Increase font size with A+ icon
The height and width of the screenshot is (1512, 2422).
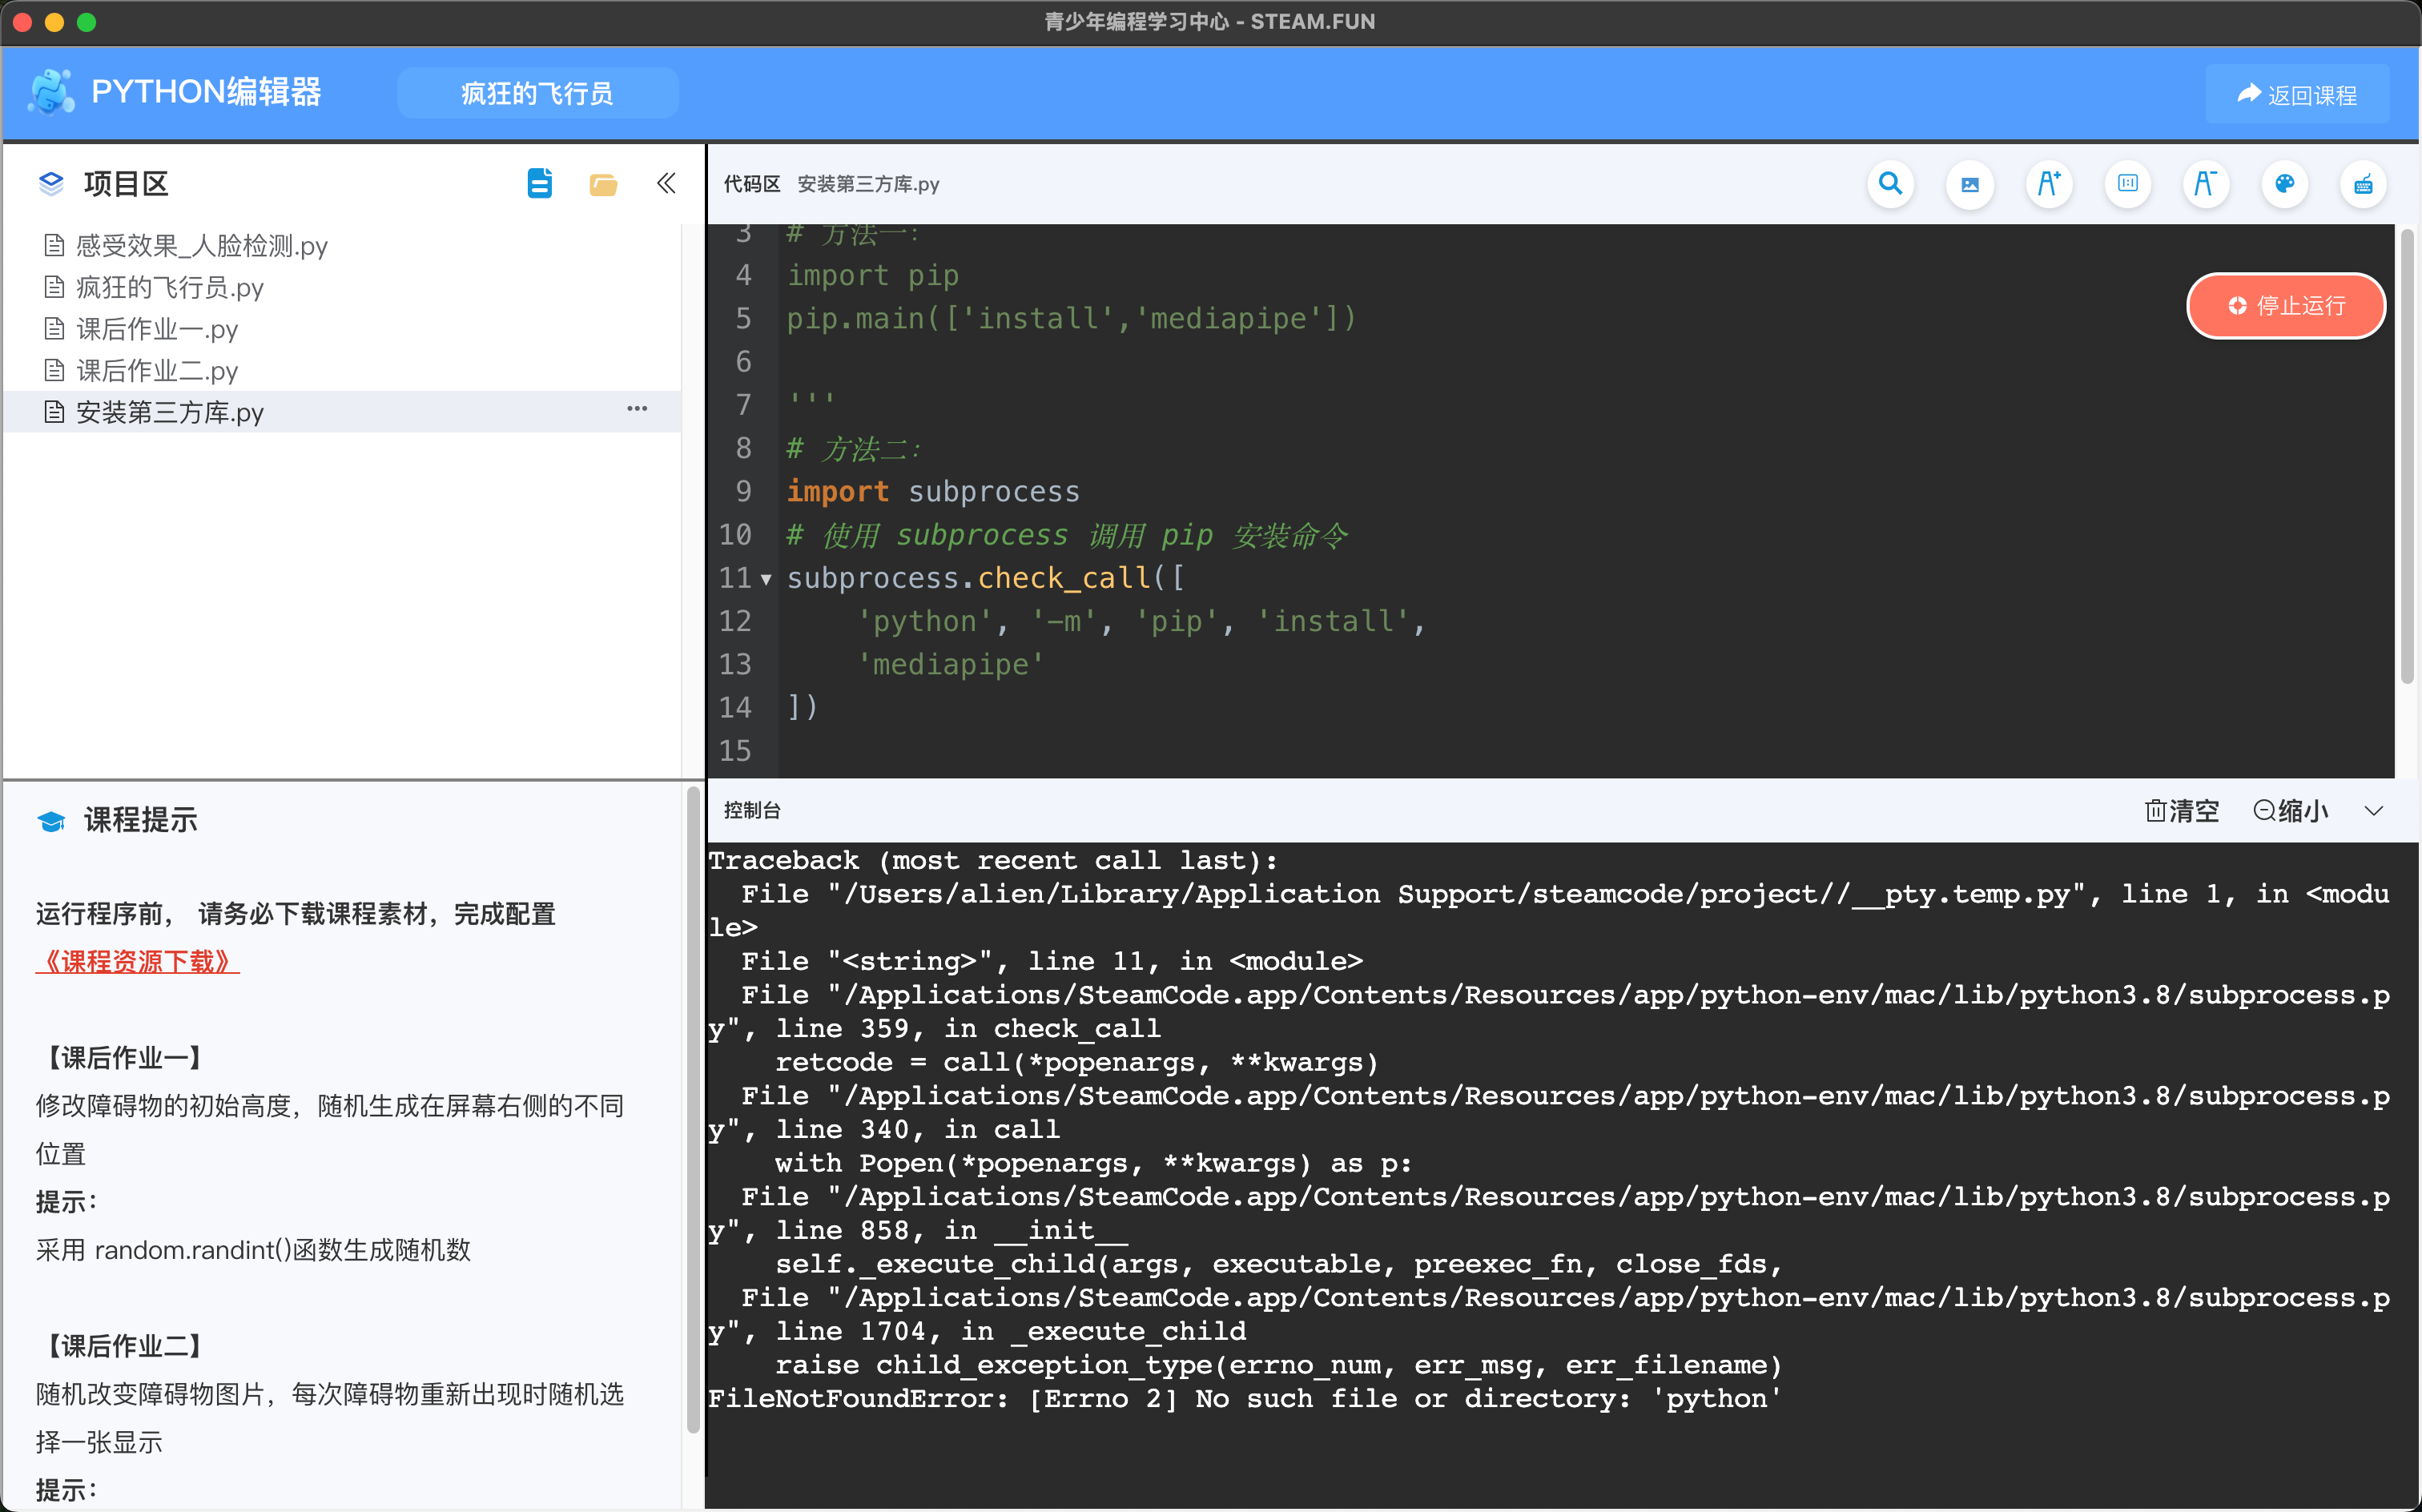pos(2048,184)
